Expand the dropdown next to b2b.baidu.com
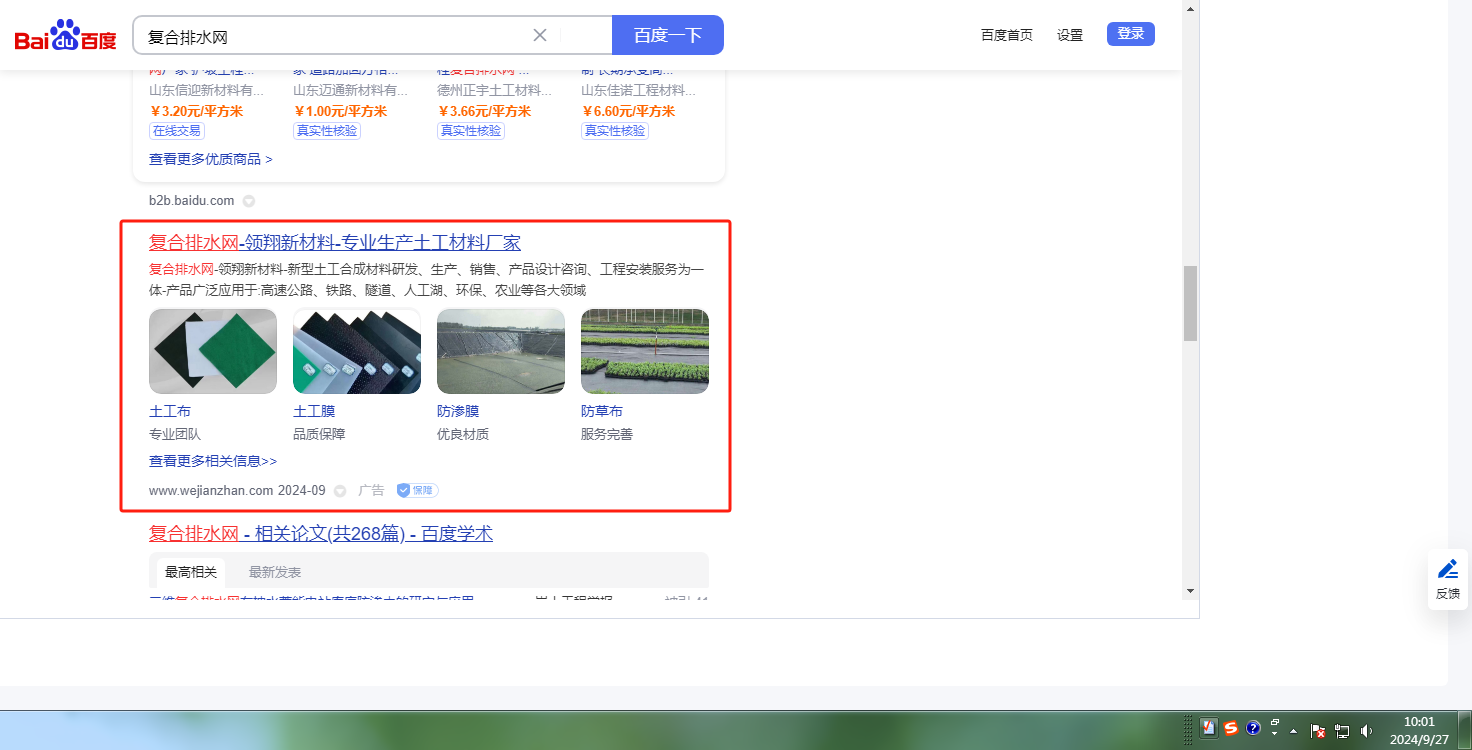1472x750 pixels. [249, 201]
